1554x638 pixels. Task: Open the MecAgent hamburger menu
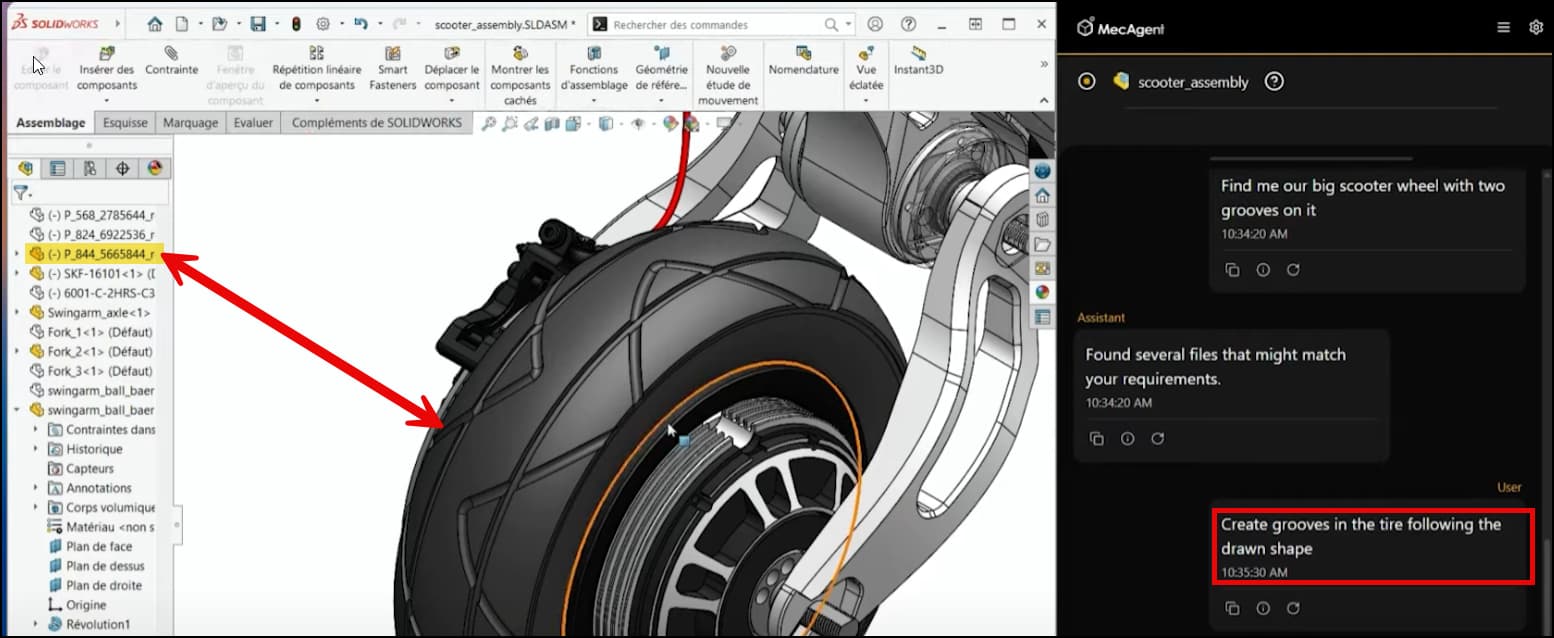pyautogui.click(x=1504, y=28)
